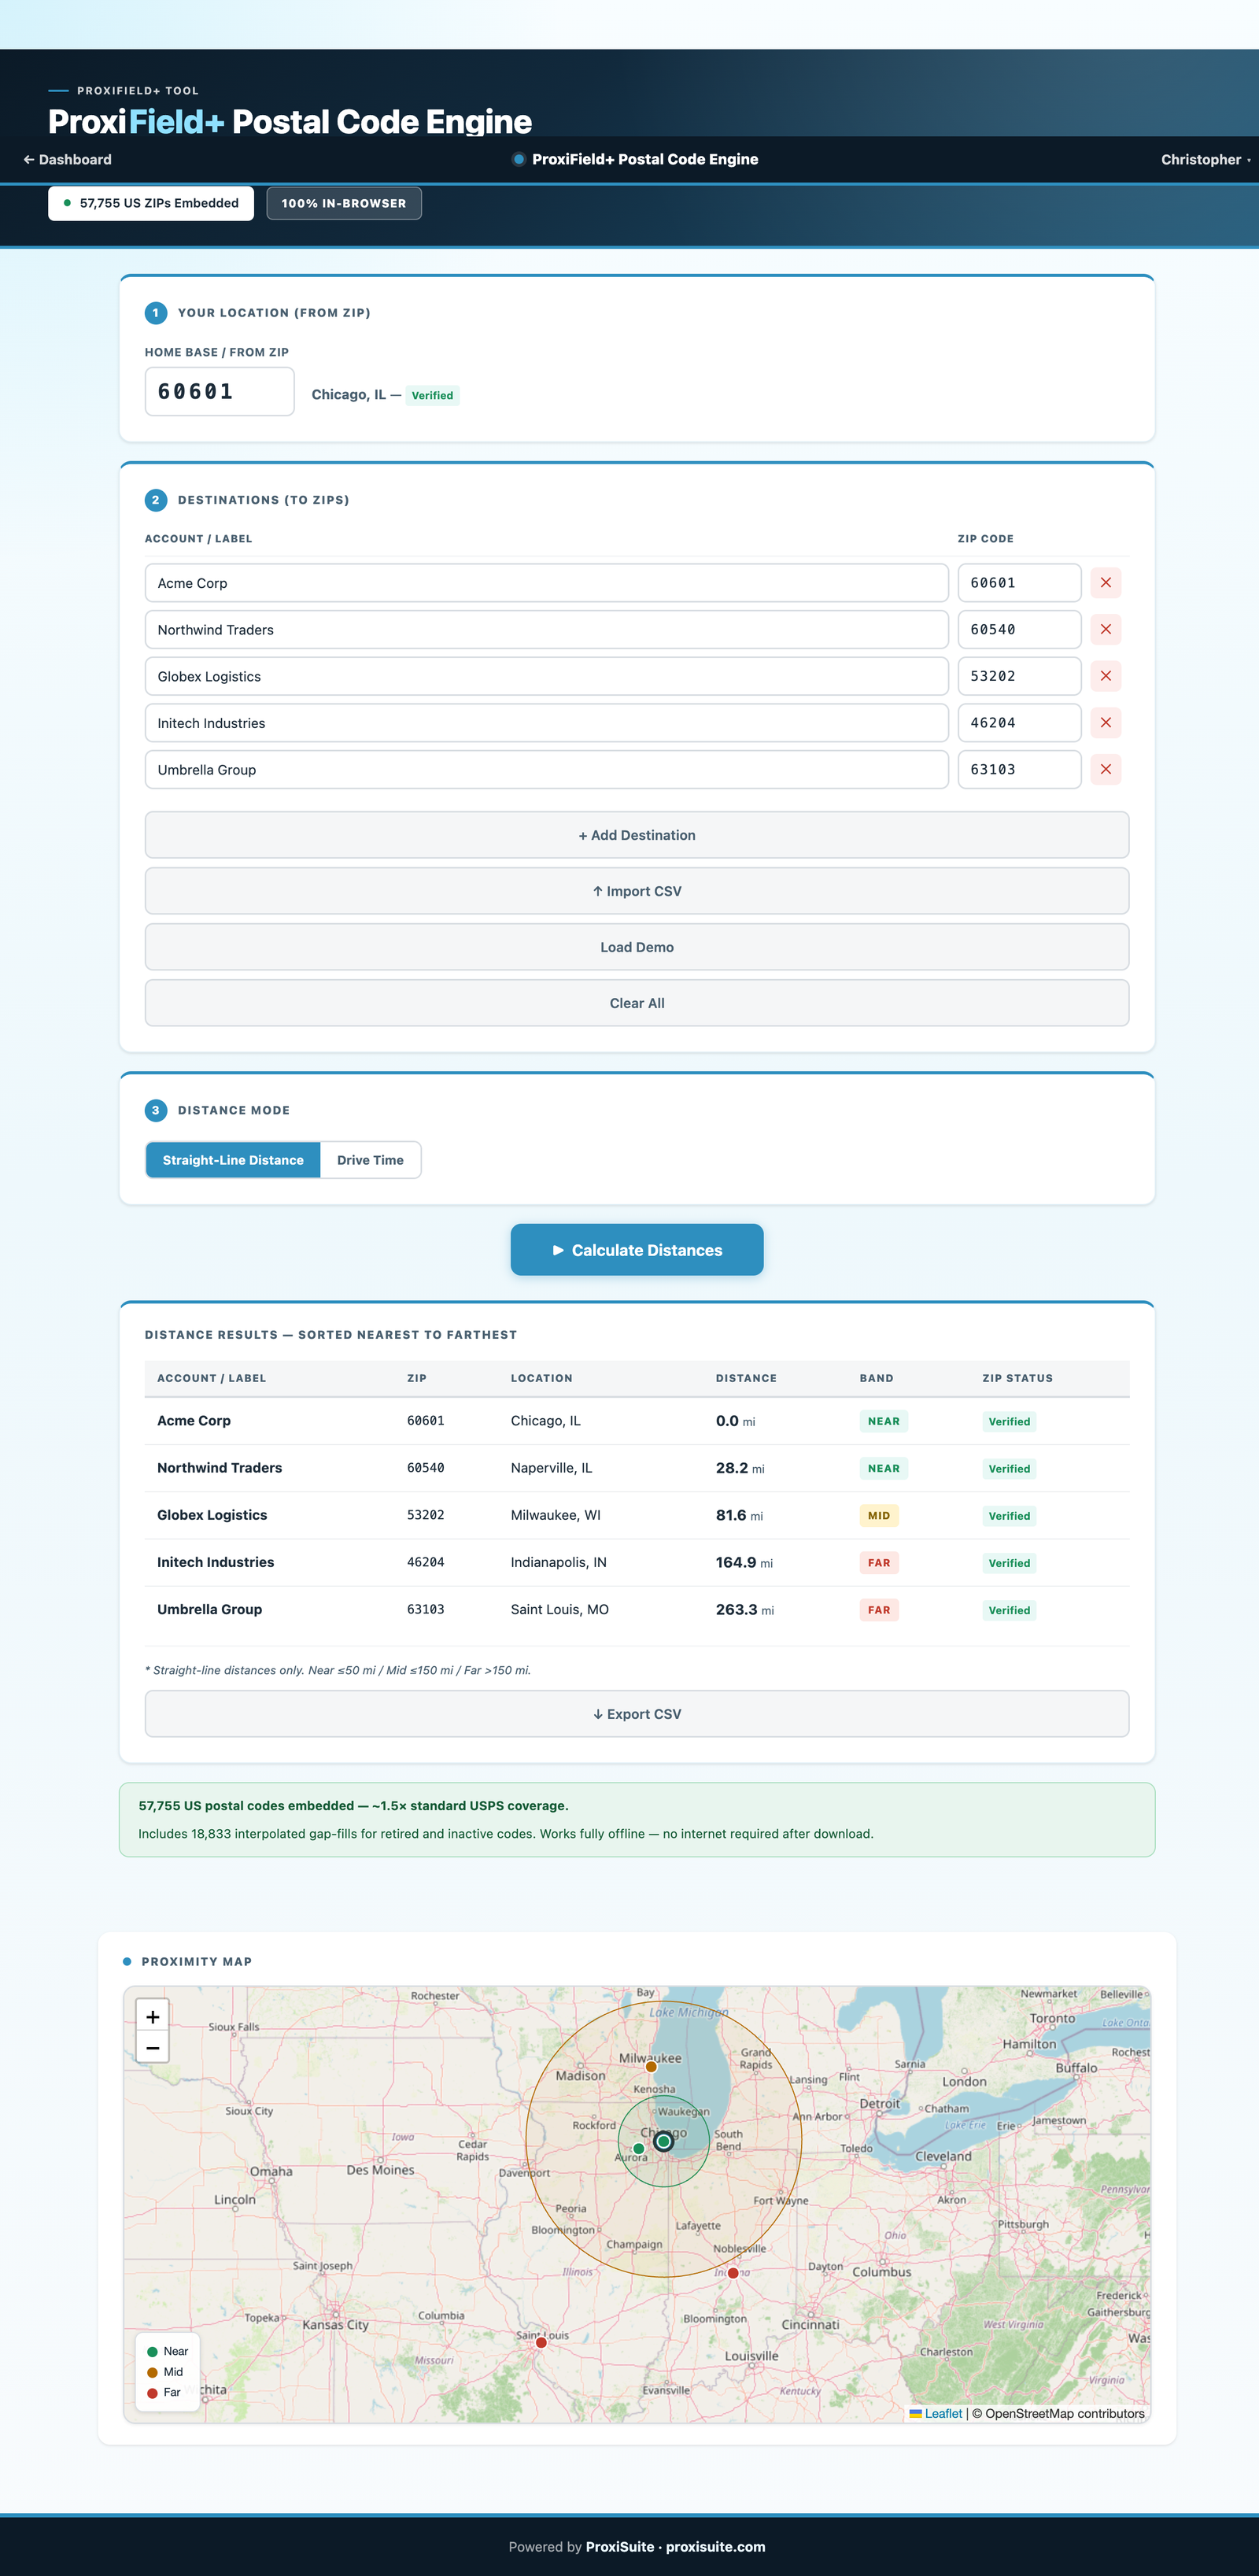Edit the Northwind Traders label field
This screenshot has width=1259, height=2576.
point(547,630)
